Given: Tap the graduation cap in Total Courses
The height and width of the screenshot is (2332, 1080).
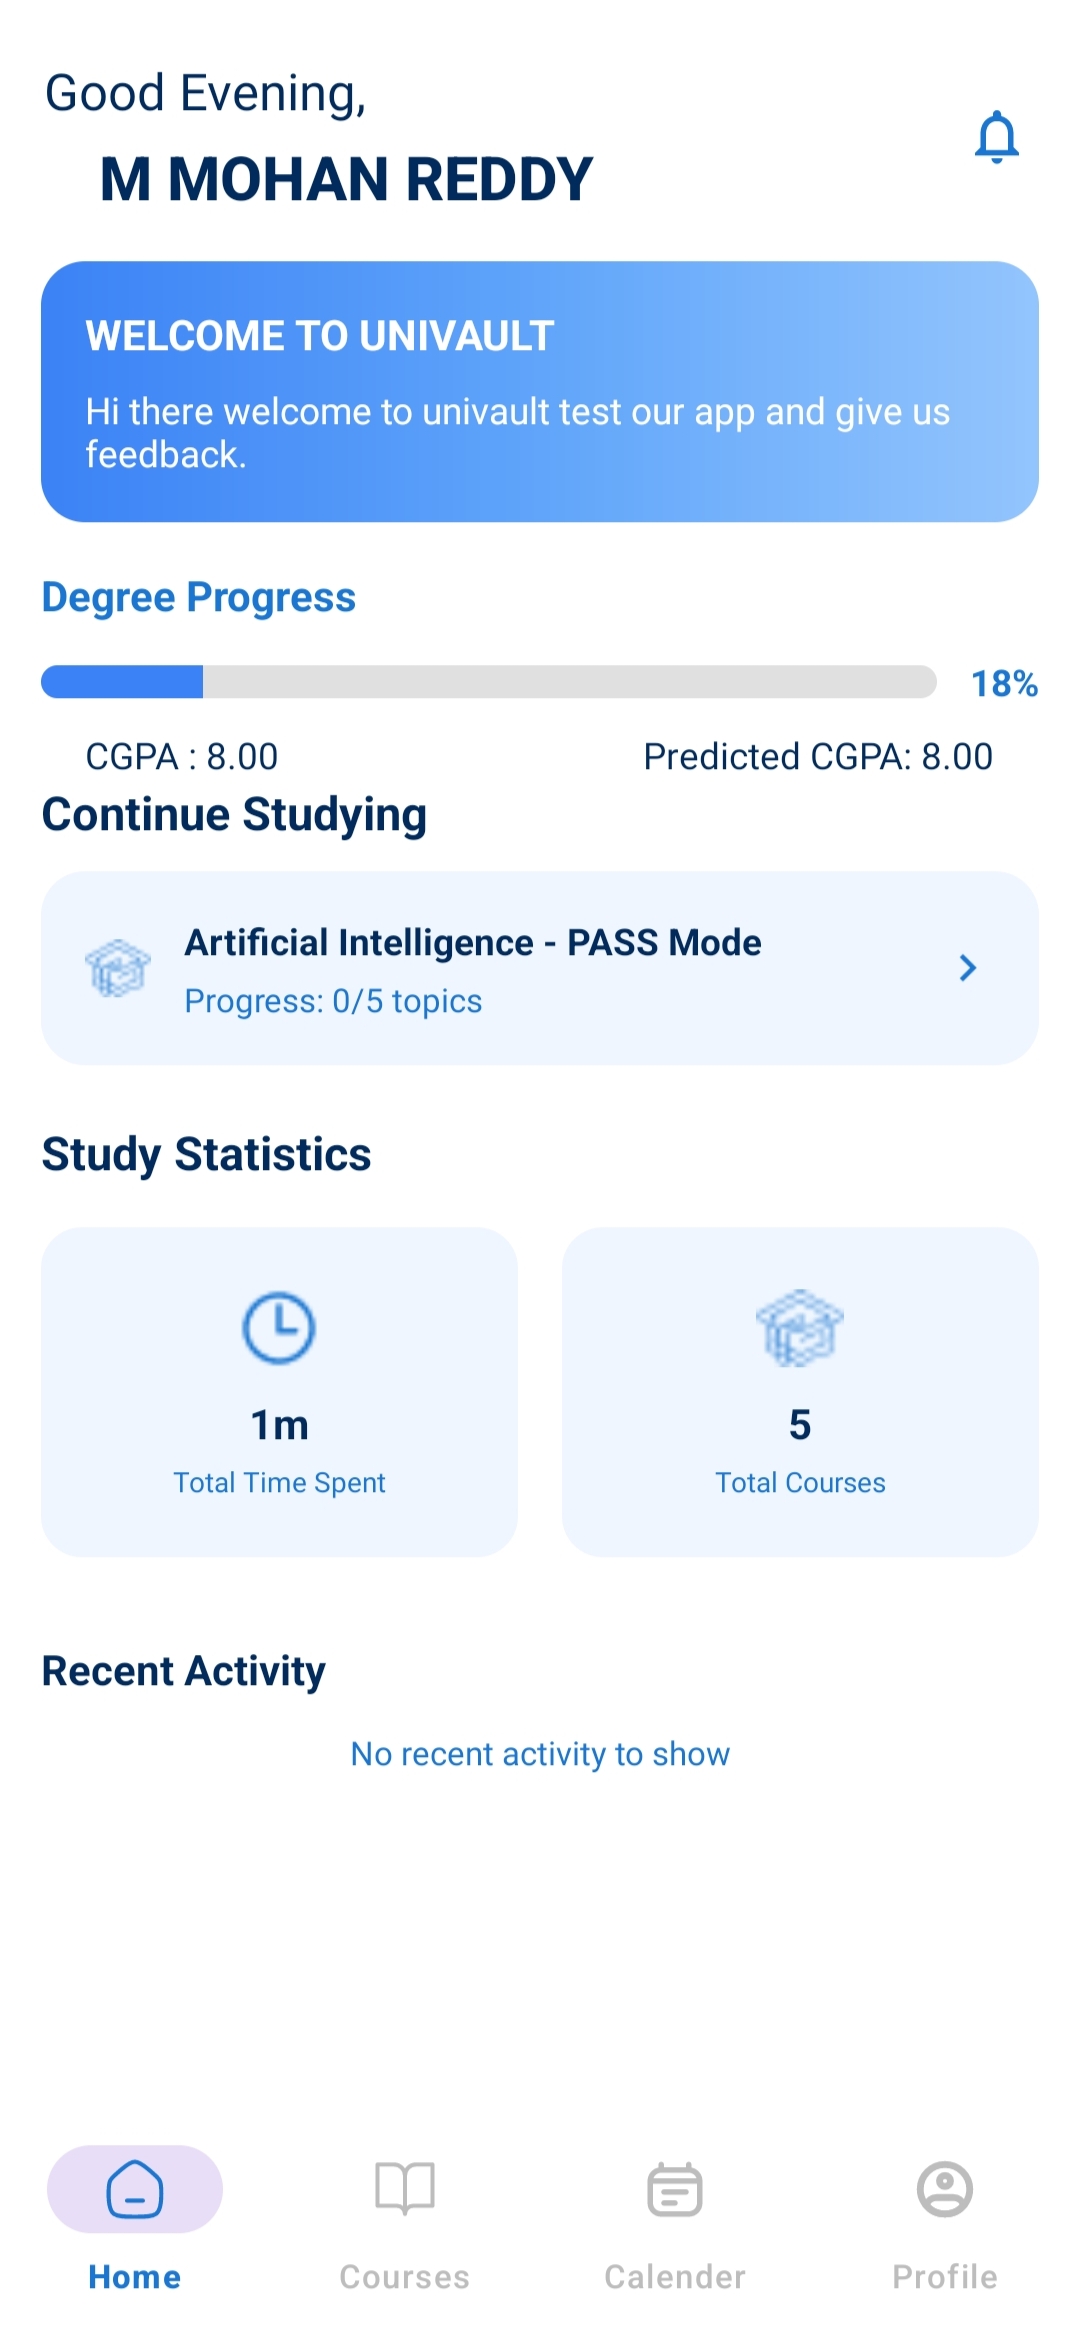Looking at the screenshot, I should point(800,1328).
